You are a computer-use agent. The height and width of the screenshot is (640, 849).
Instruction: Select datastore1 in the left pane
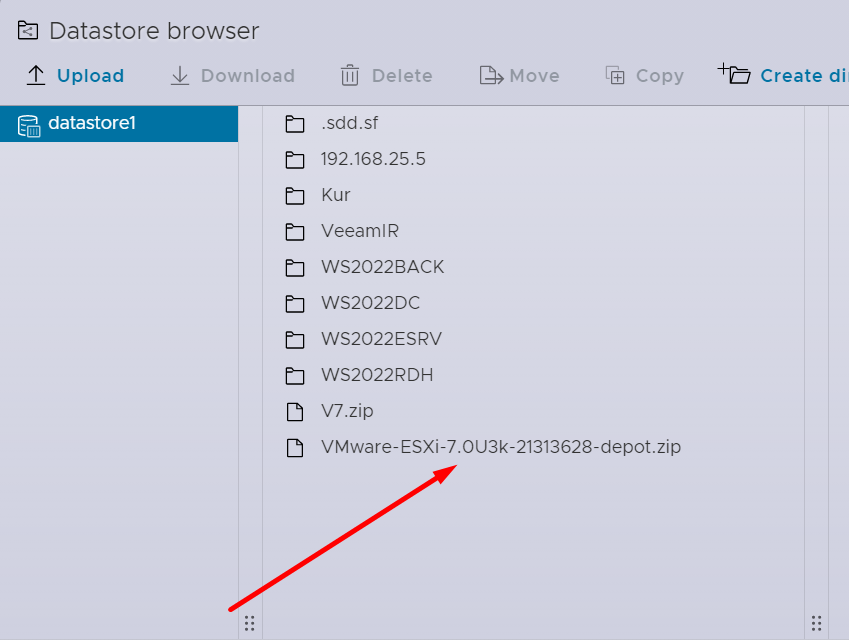pos(119,124)
